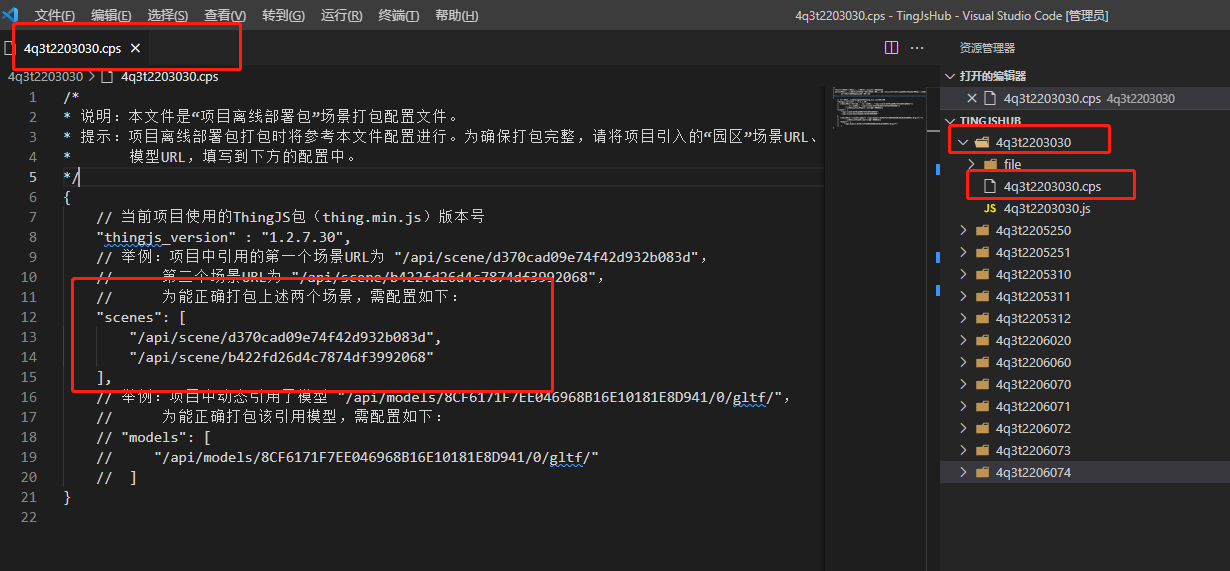Image resolution: width=1230 pixels, height=571 pixels.
Task: Open the 选择(S) menu
Action: 168,15
